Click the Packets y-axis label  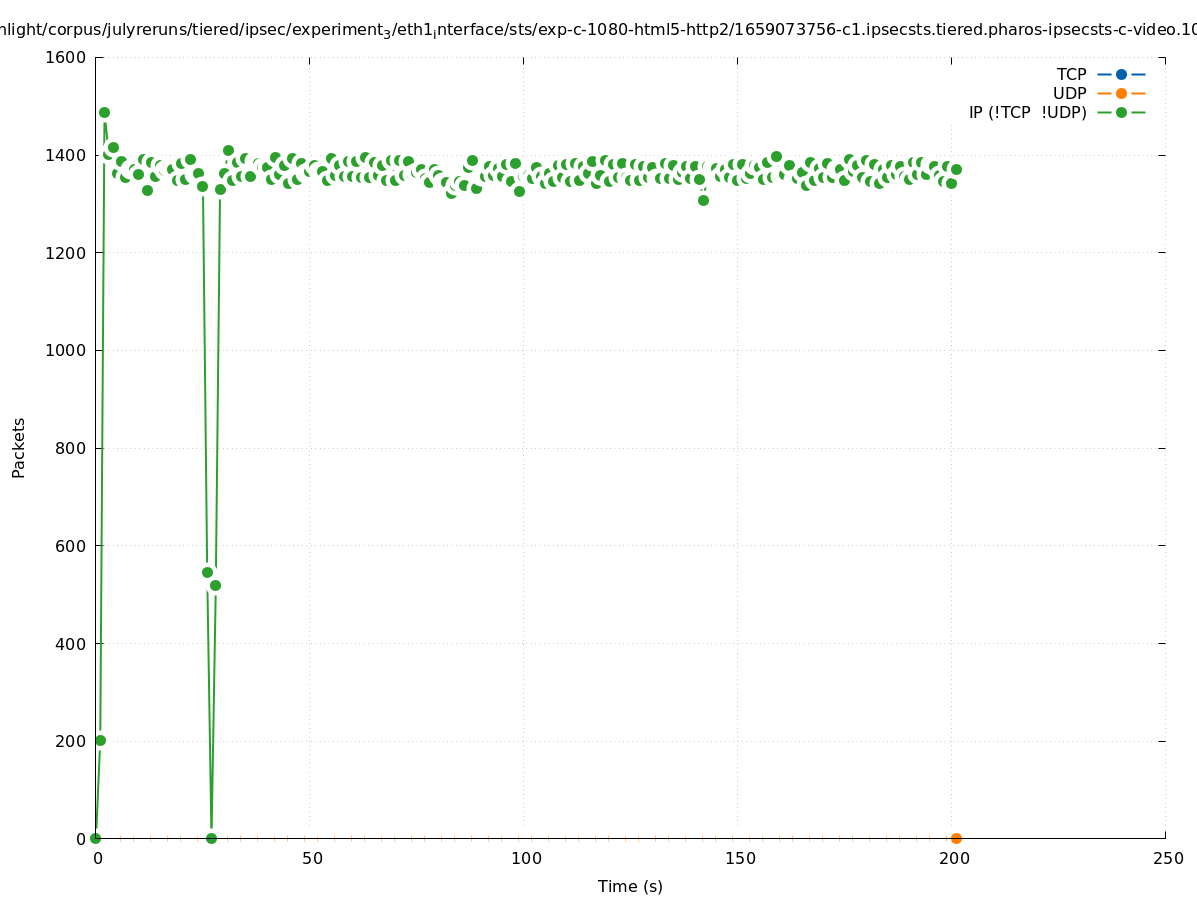19,447
